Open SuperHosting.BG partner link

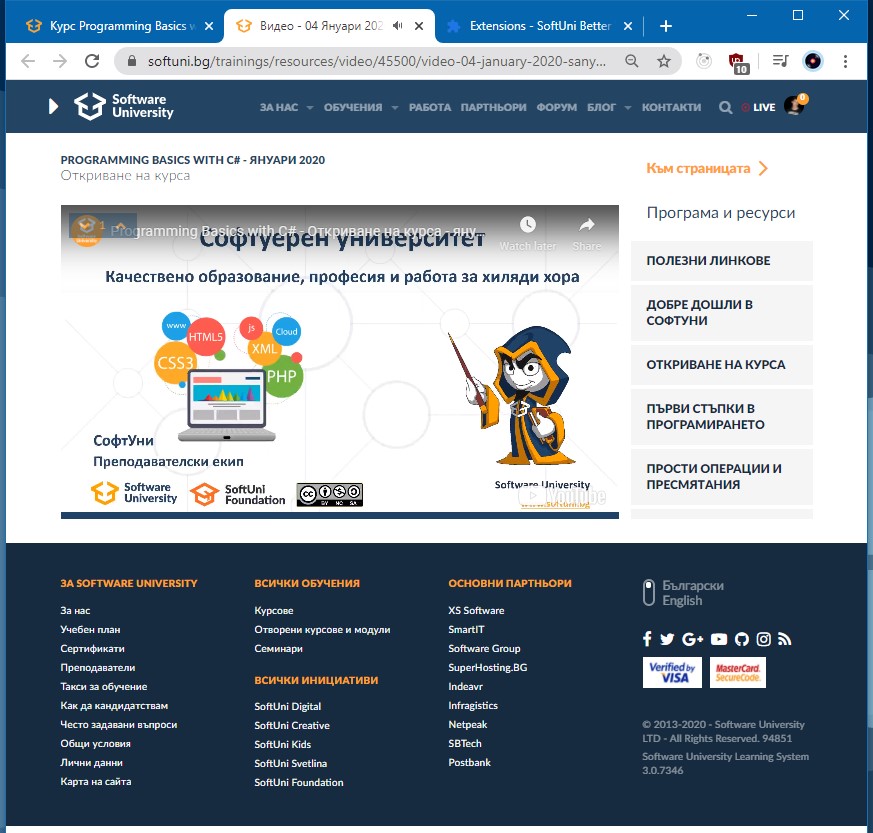click(488, 667)
